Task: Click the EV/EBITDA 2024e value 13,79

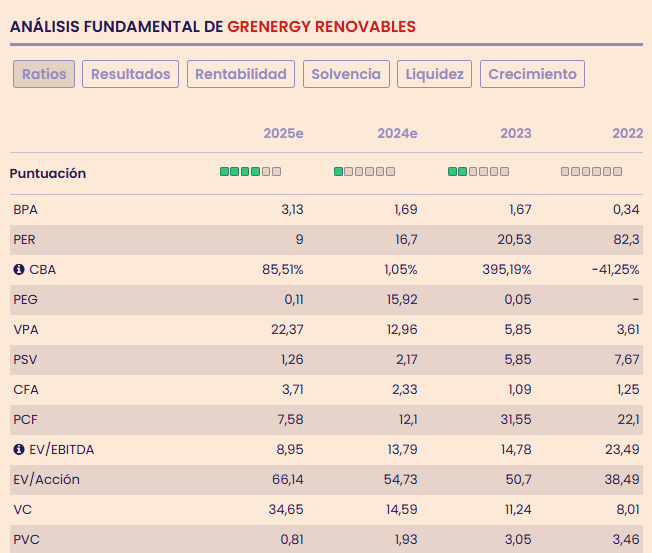Action: coord(403,449)
